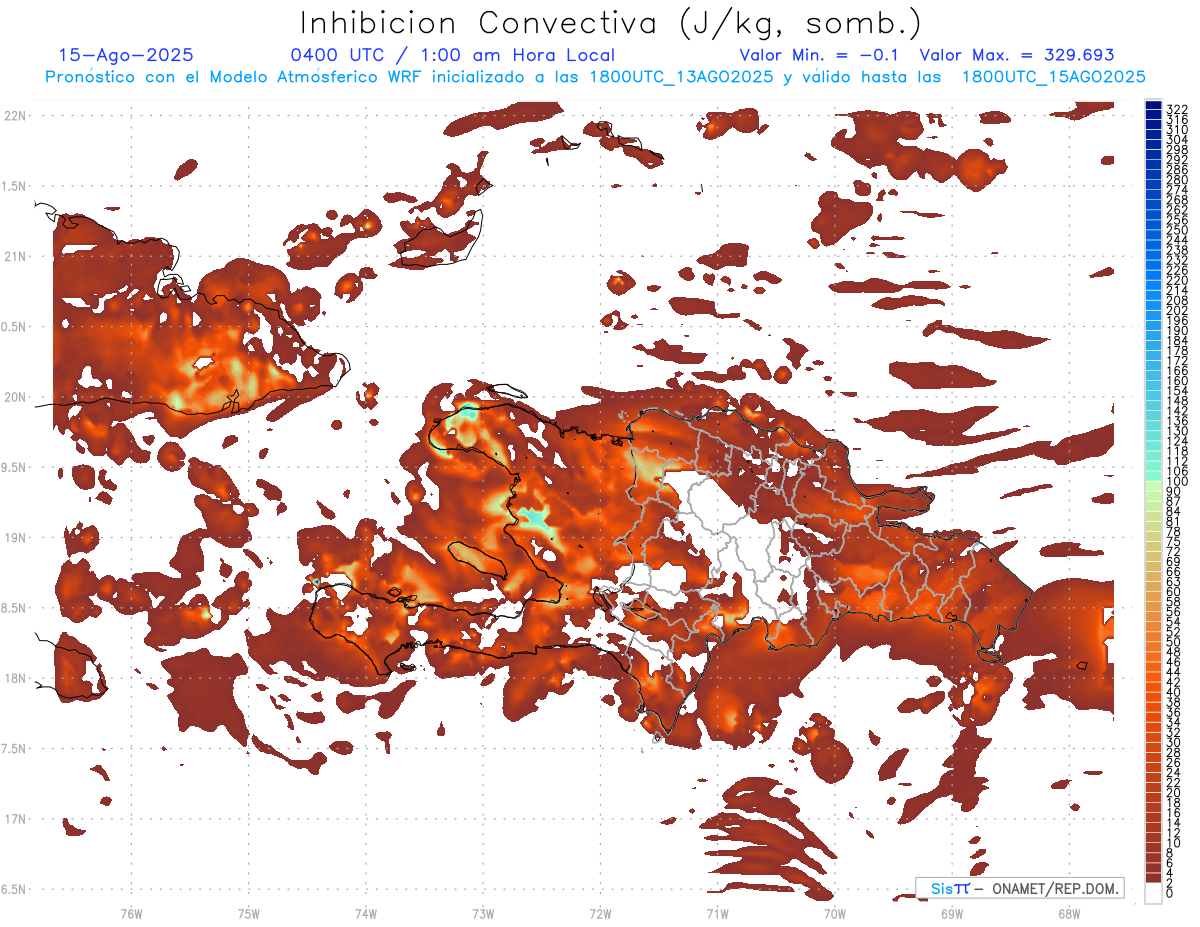Screen dimensions: 1200x927
Task: Click the 40 value on the colorbar
Action: [1173, 692]
